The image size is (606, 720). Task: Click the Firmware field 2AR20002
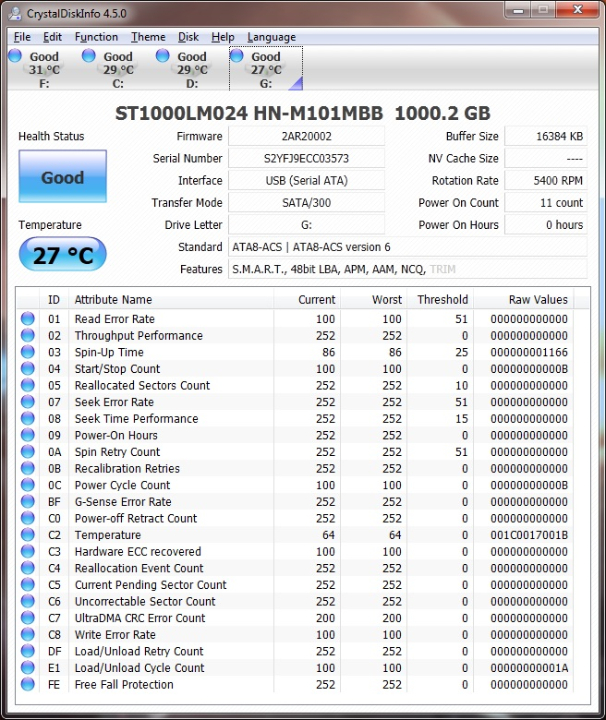pos(307,136)
